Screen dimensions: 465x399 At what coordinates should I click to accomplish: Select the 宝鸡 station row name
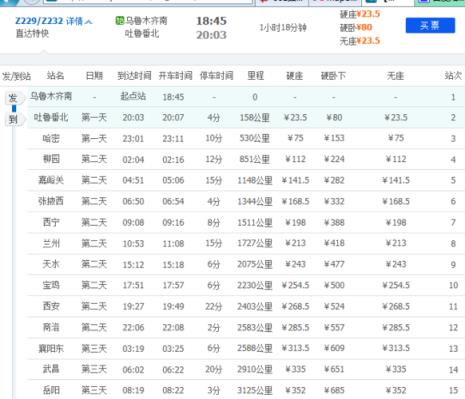[51, 285]
